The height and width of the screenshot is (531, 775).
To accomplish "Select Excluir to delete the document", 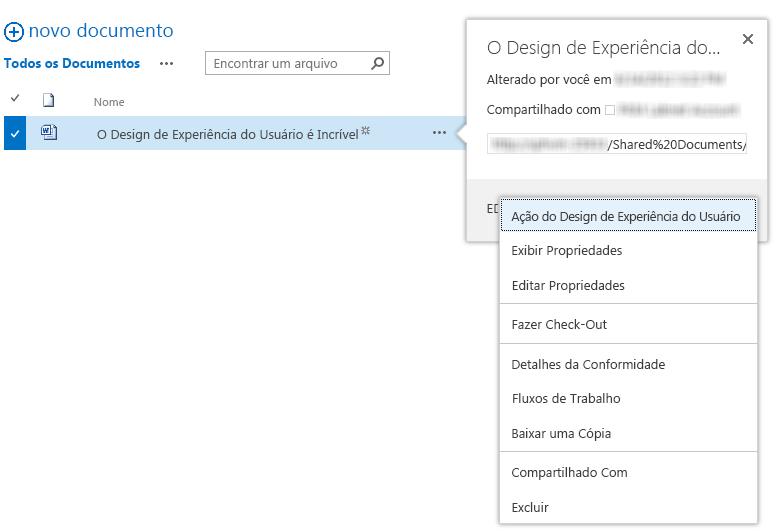I will tap(628, 507).
